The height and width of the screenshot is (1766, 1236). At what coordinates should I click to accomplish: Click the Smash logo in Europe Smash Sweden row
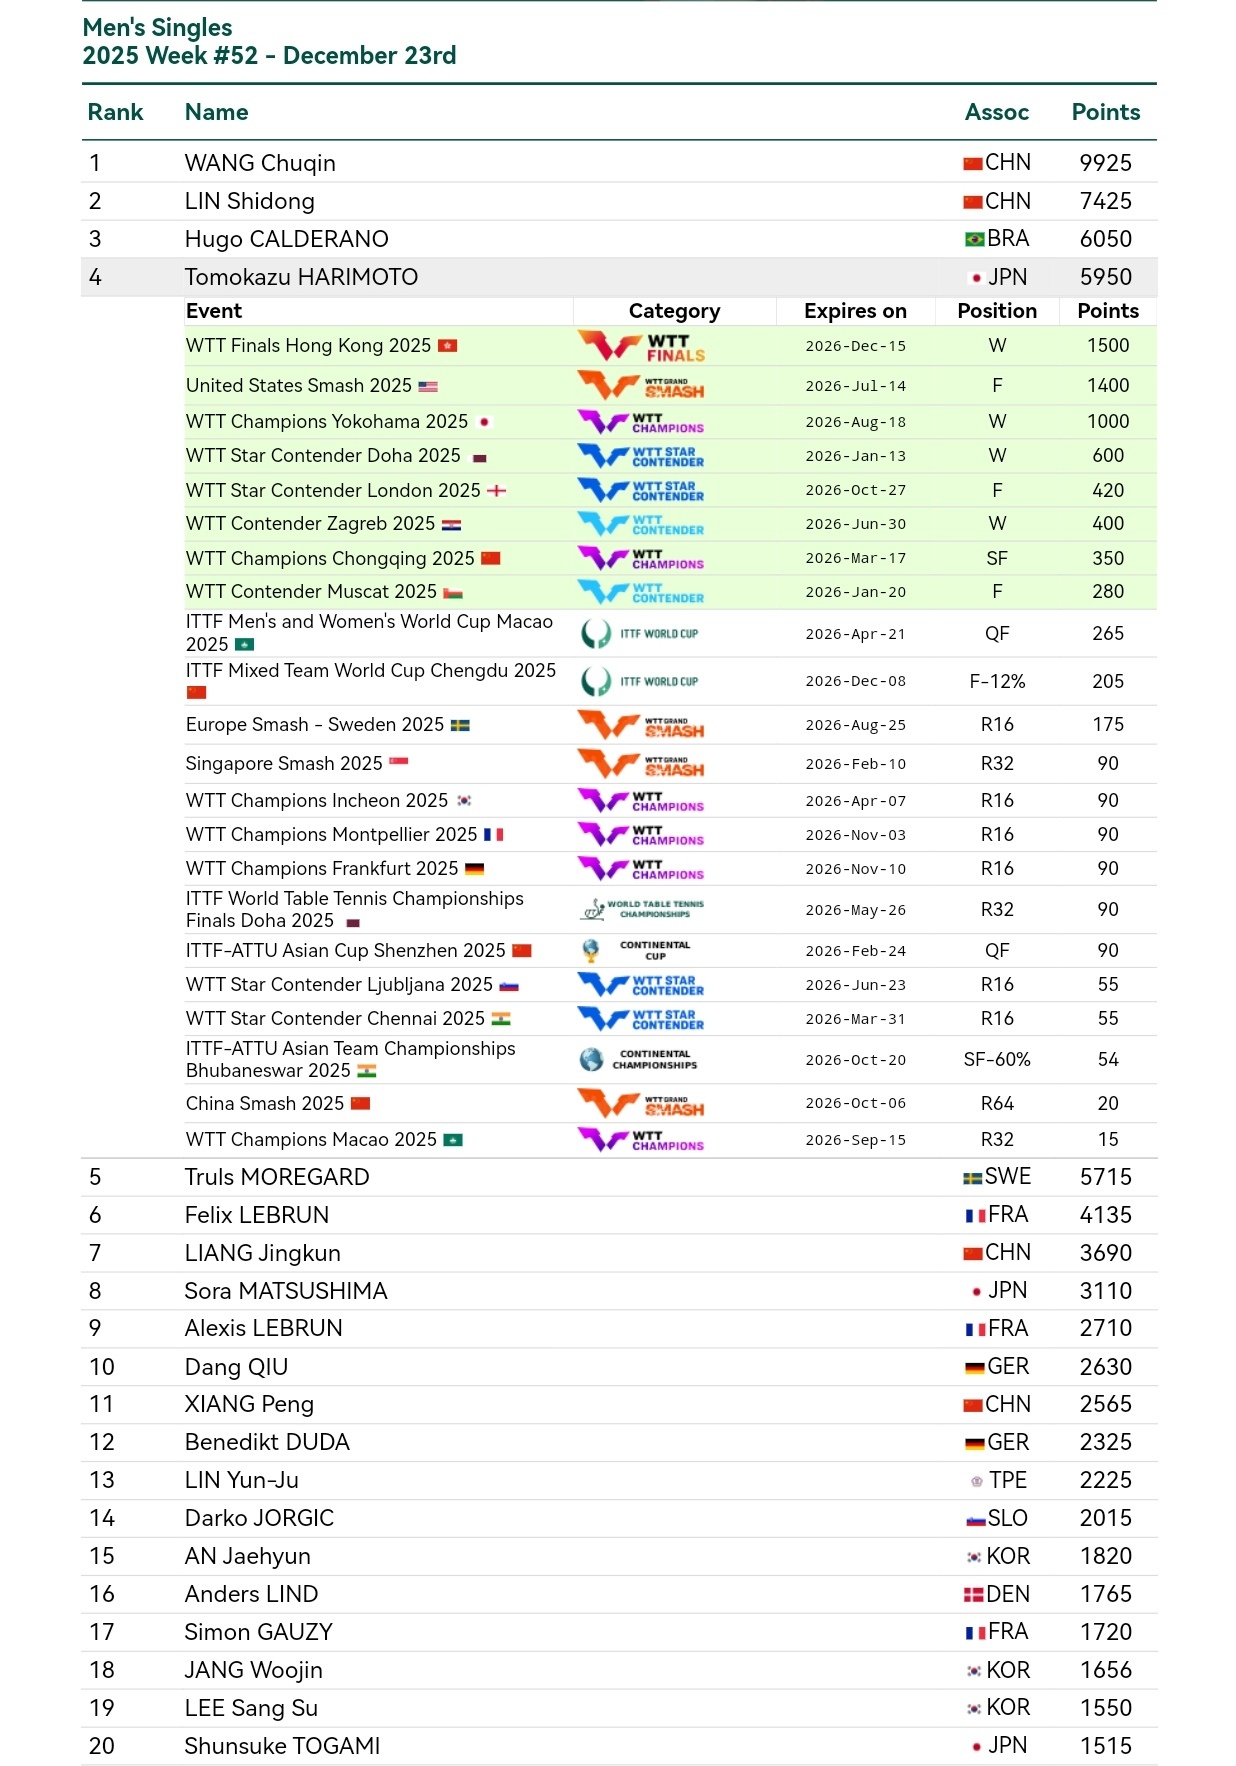641,725
